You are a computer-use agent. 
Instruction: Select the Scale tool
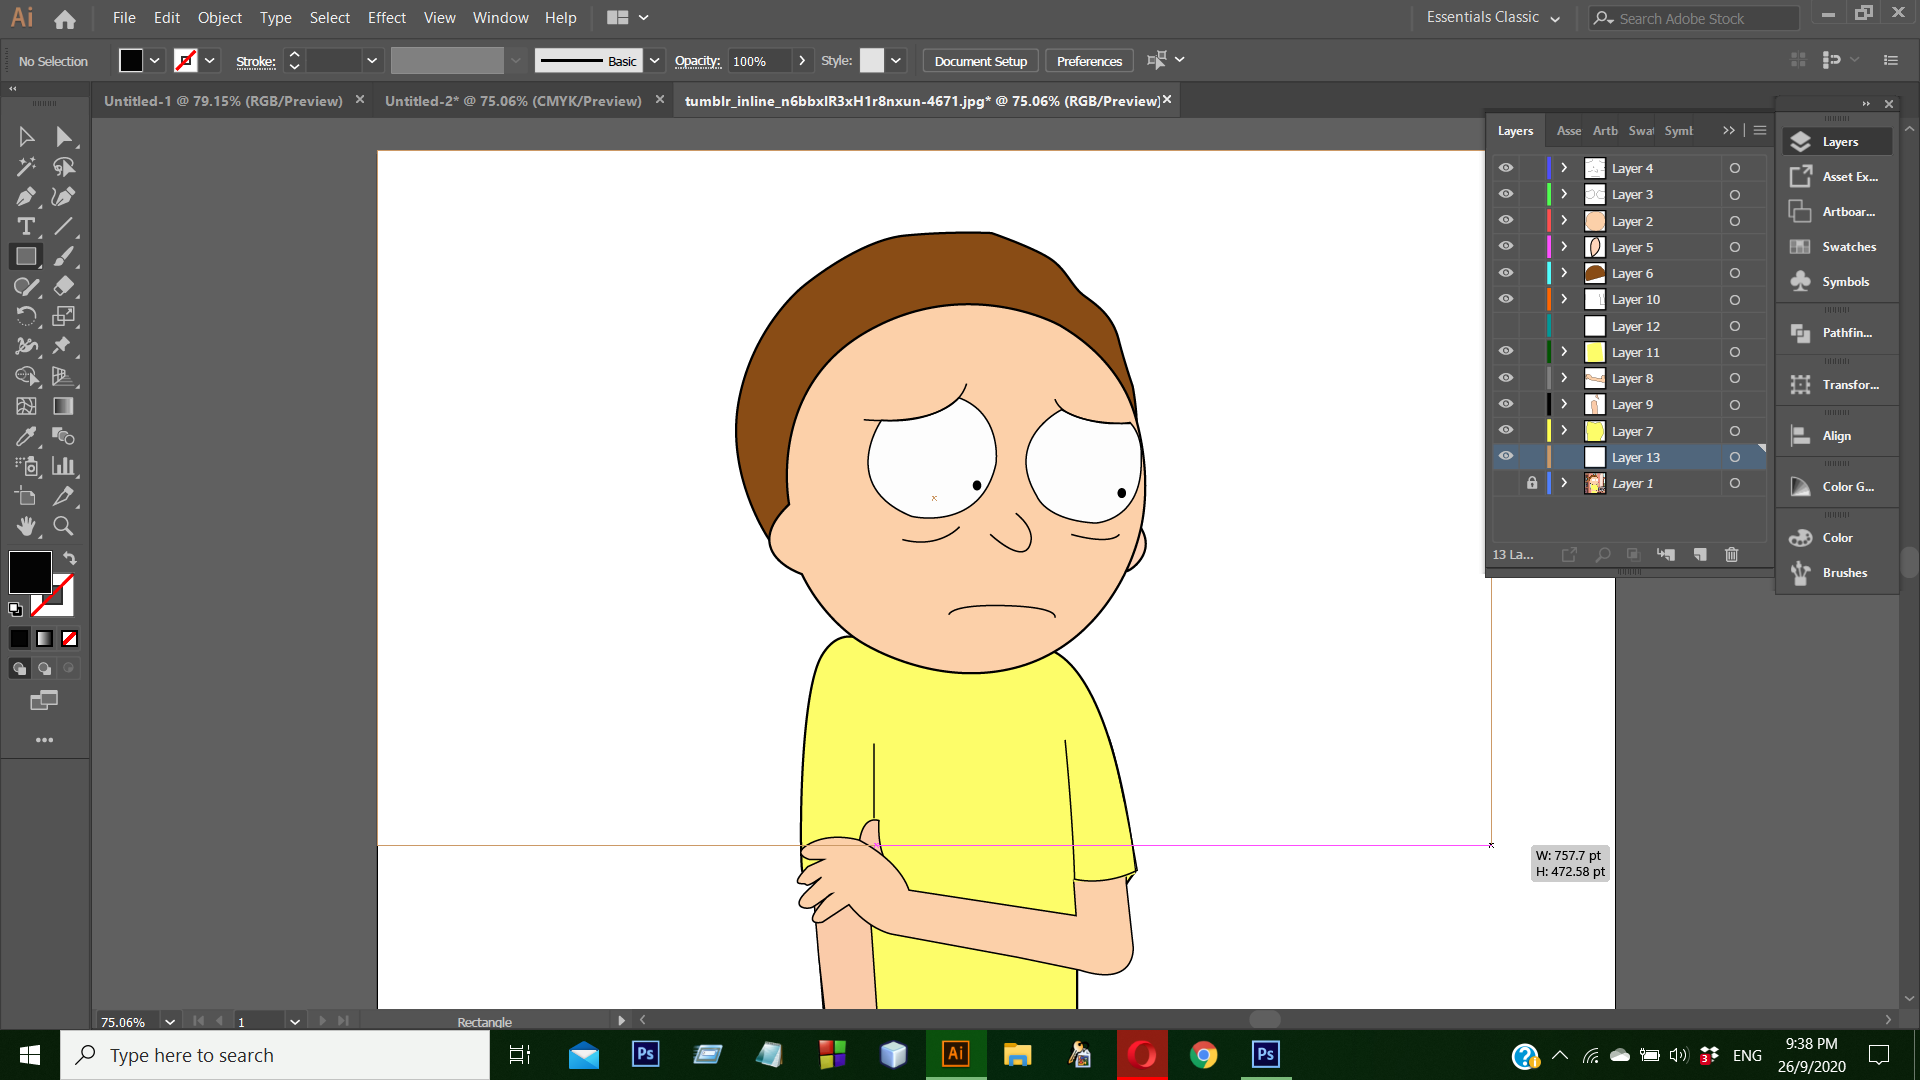64,317
